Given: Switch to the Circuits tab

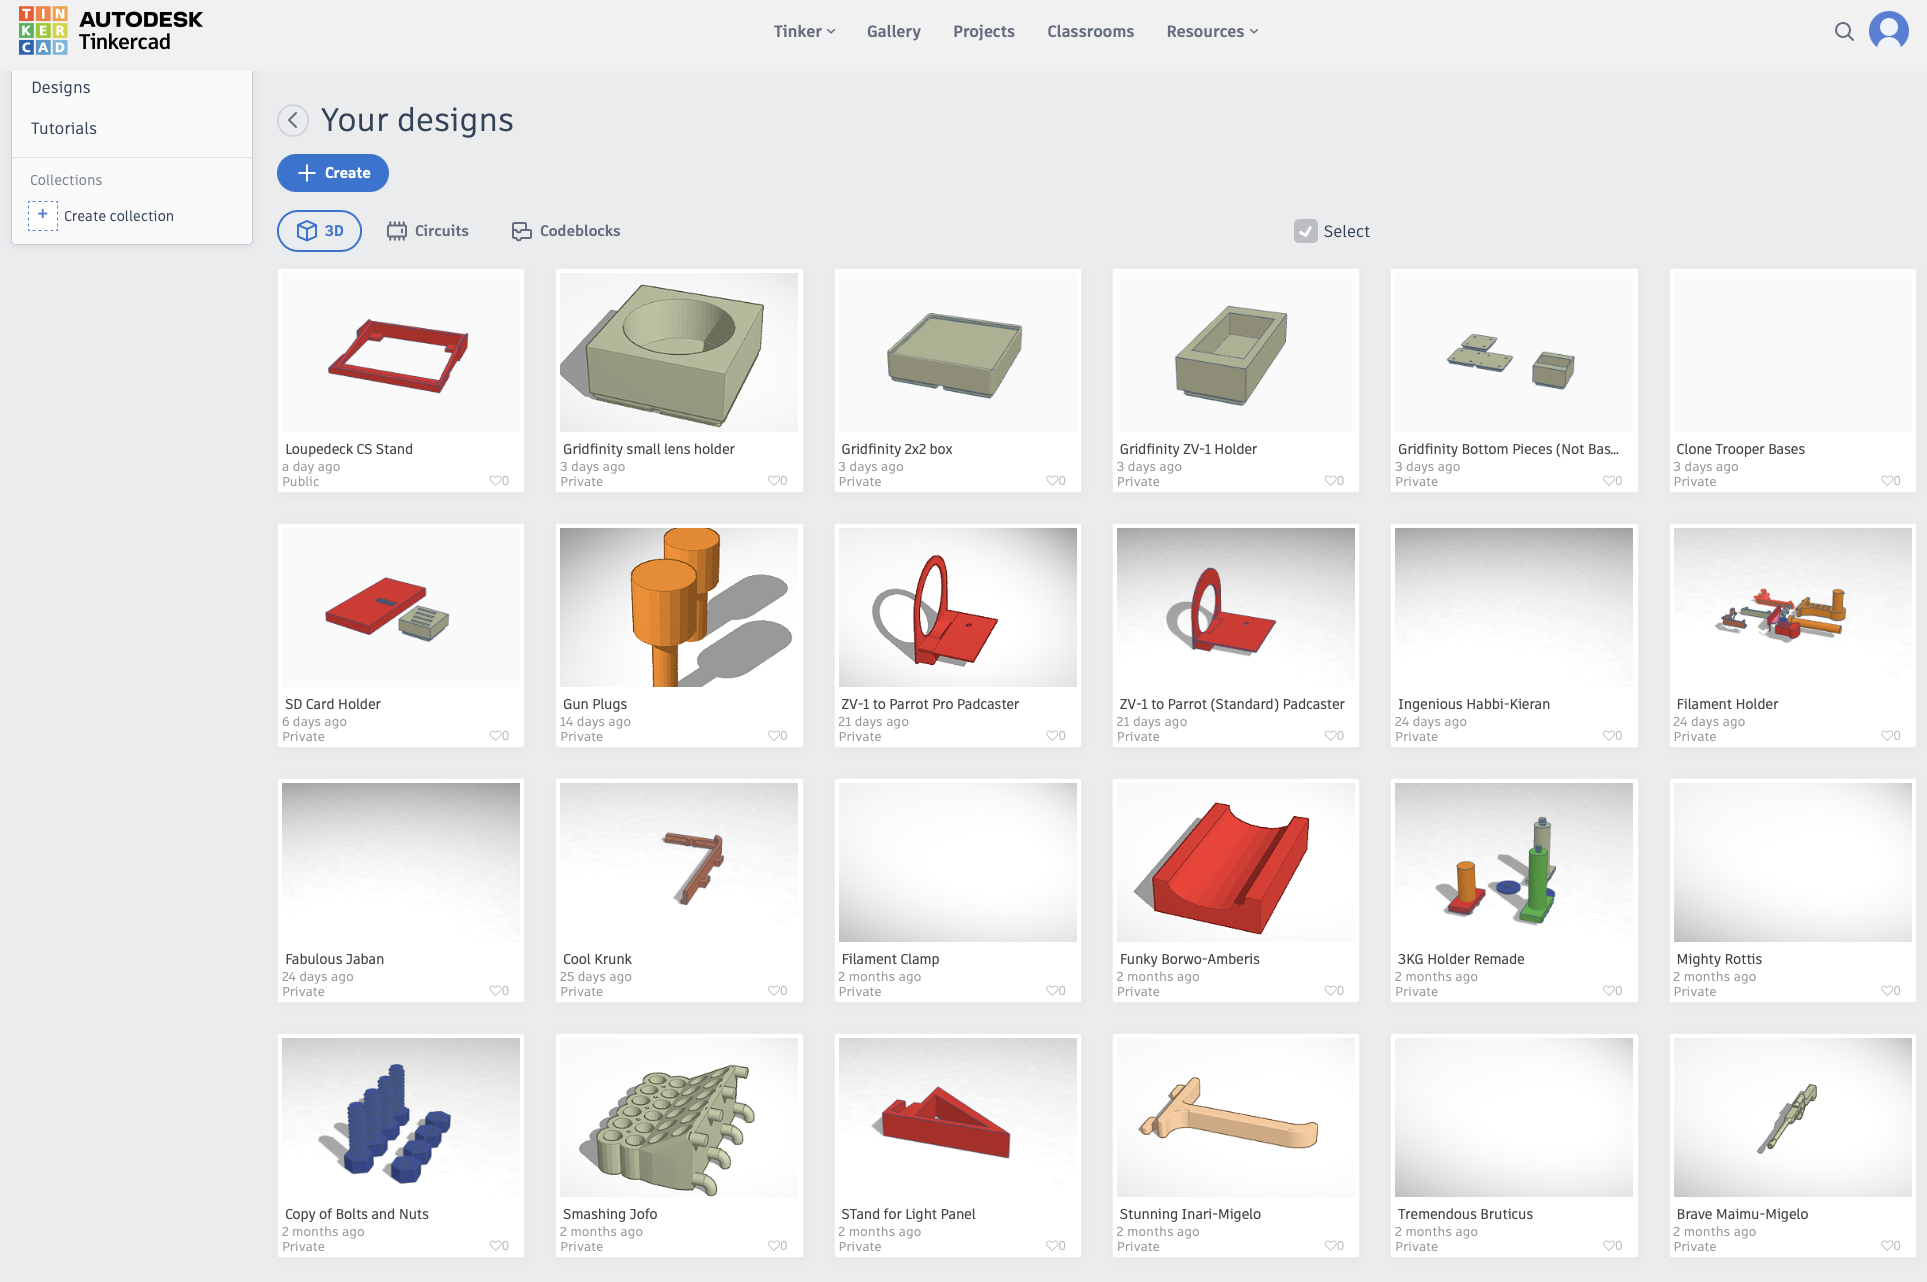Looking at the screenshot, I should pos(428,231).
